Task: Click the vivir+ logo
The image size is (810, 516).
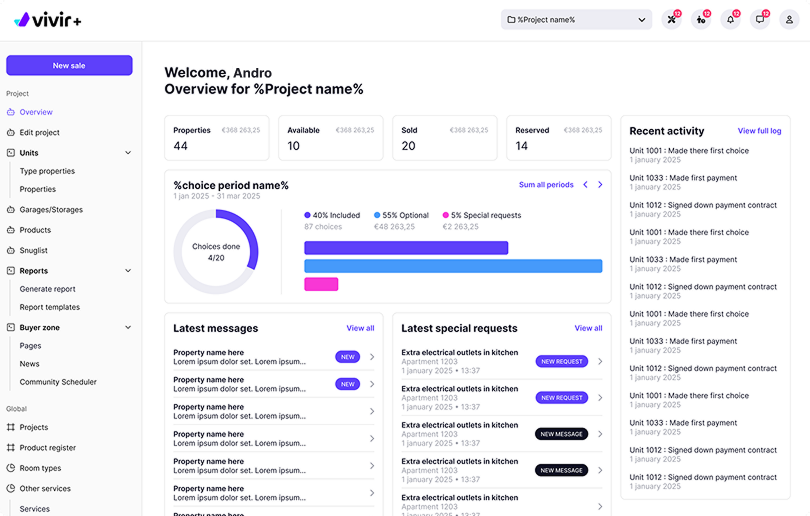Action: (x=48, y=20)
